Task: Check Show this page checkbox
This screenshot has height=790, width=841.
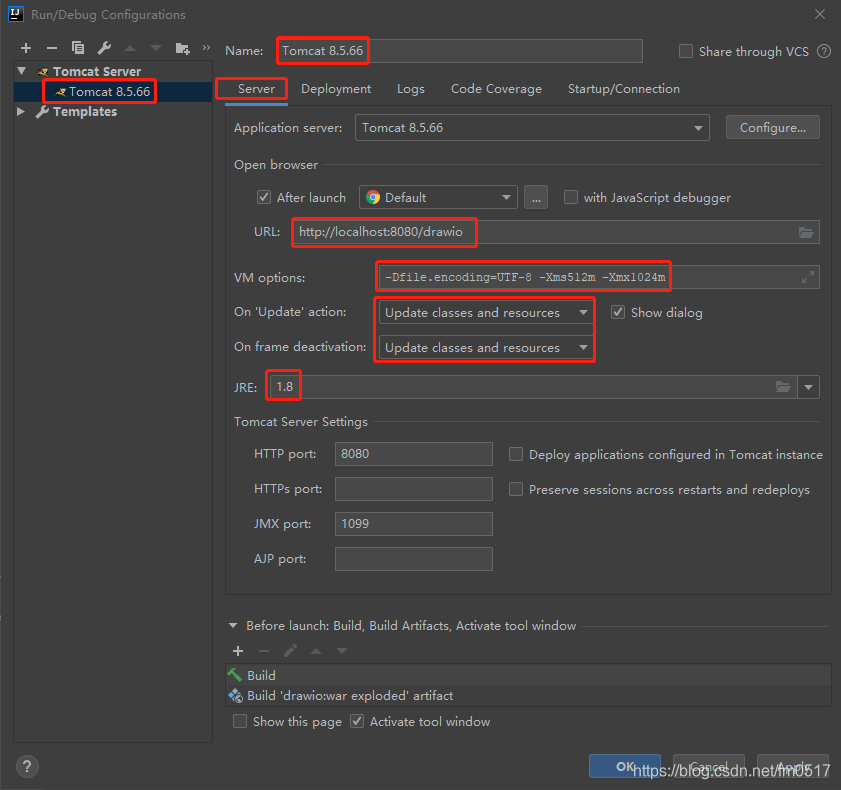Action: point(240,721)
